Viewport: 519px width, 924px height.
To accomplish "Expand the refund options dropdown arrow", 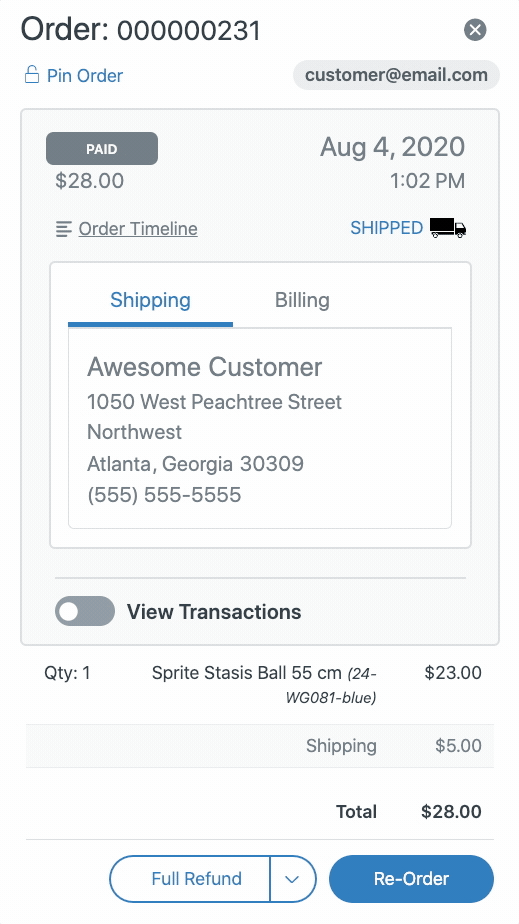I will (x=293, y=879).
